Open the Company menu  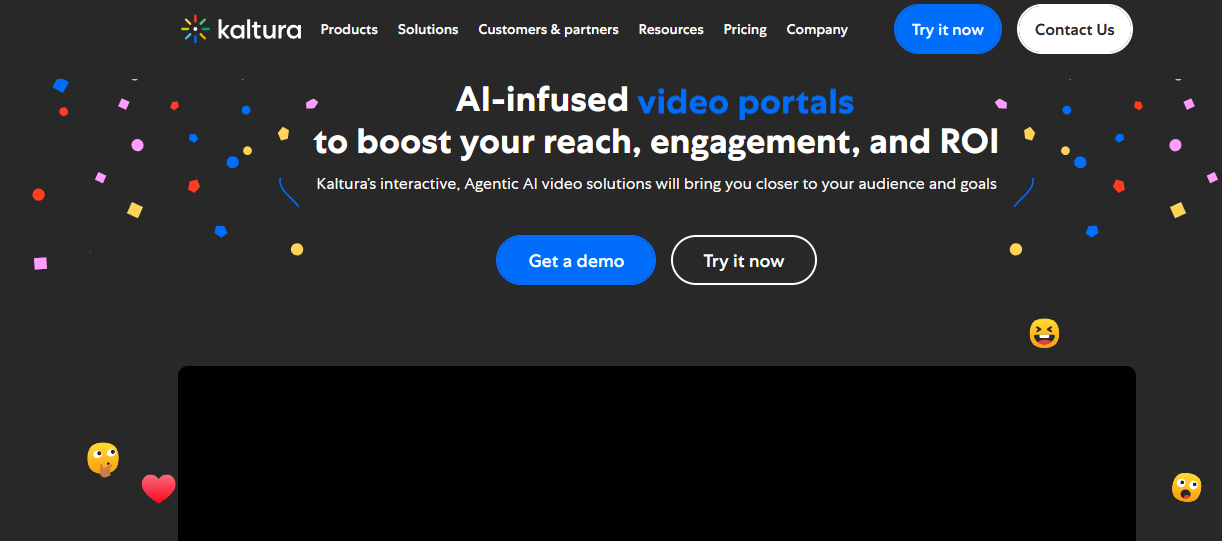pos(817,30)
